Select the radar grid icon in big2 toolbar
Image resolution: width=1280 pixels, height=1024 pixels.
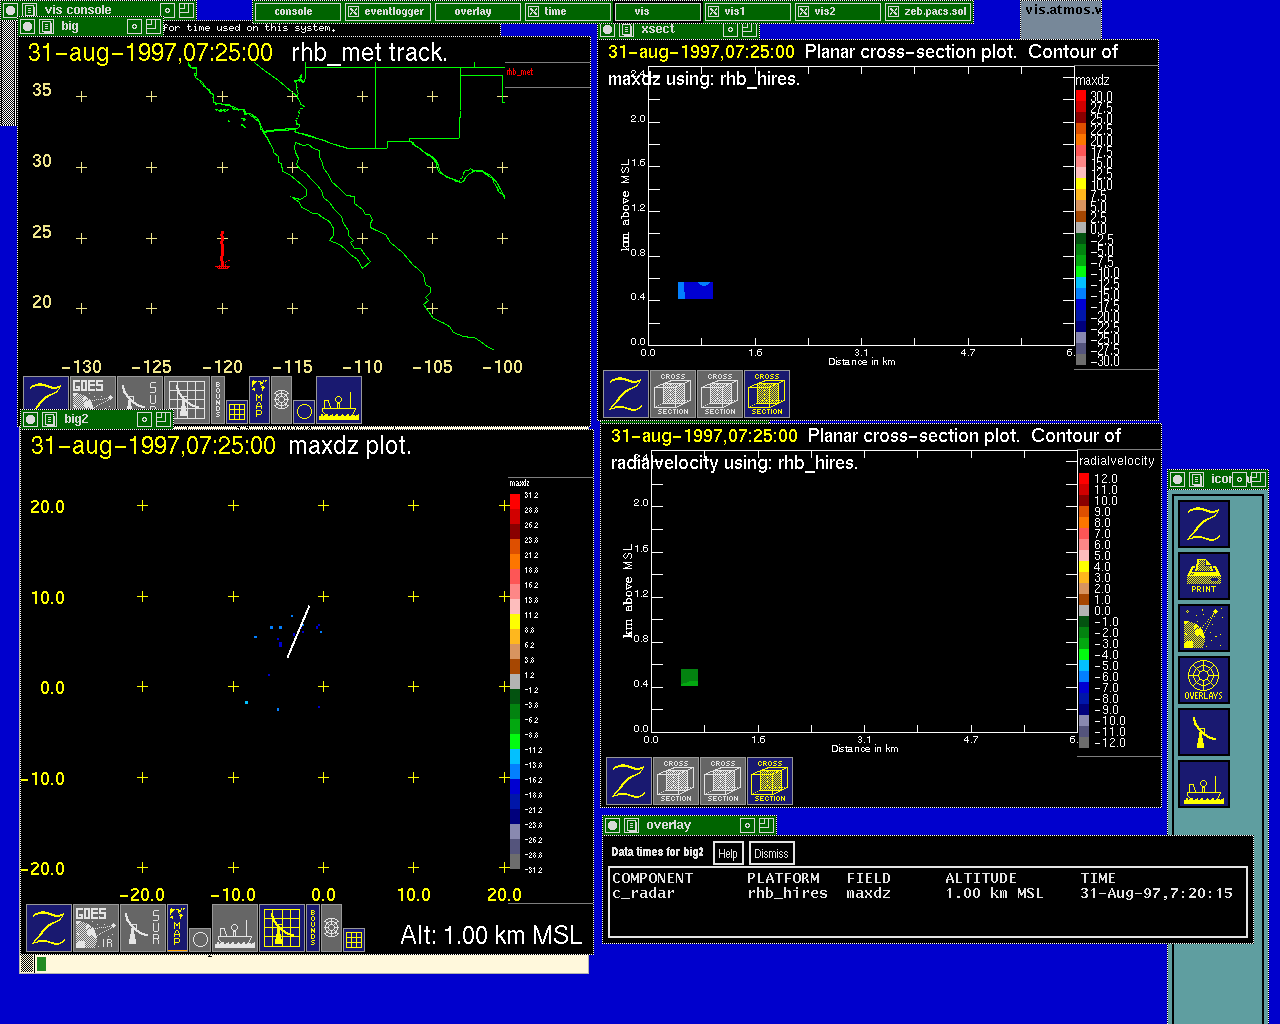pos(282,927)
